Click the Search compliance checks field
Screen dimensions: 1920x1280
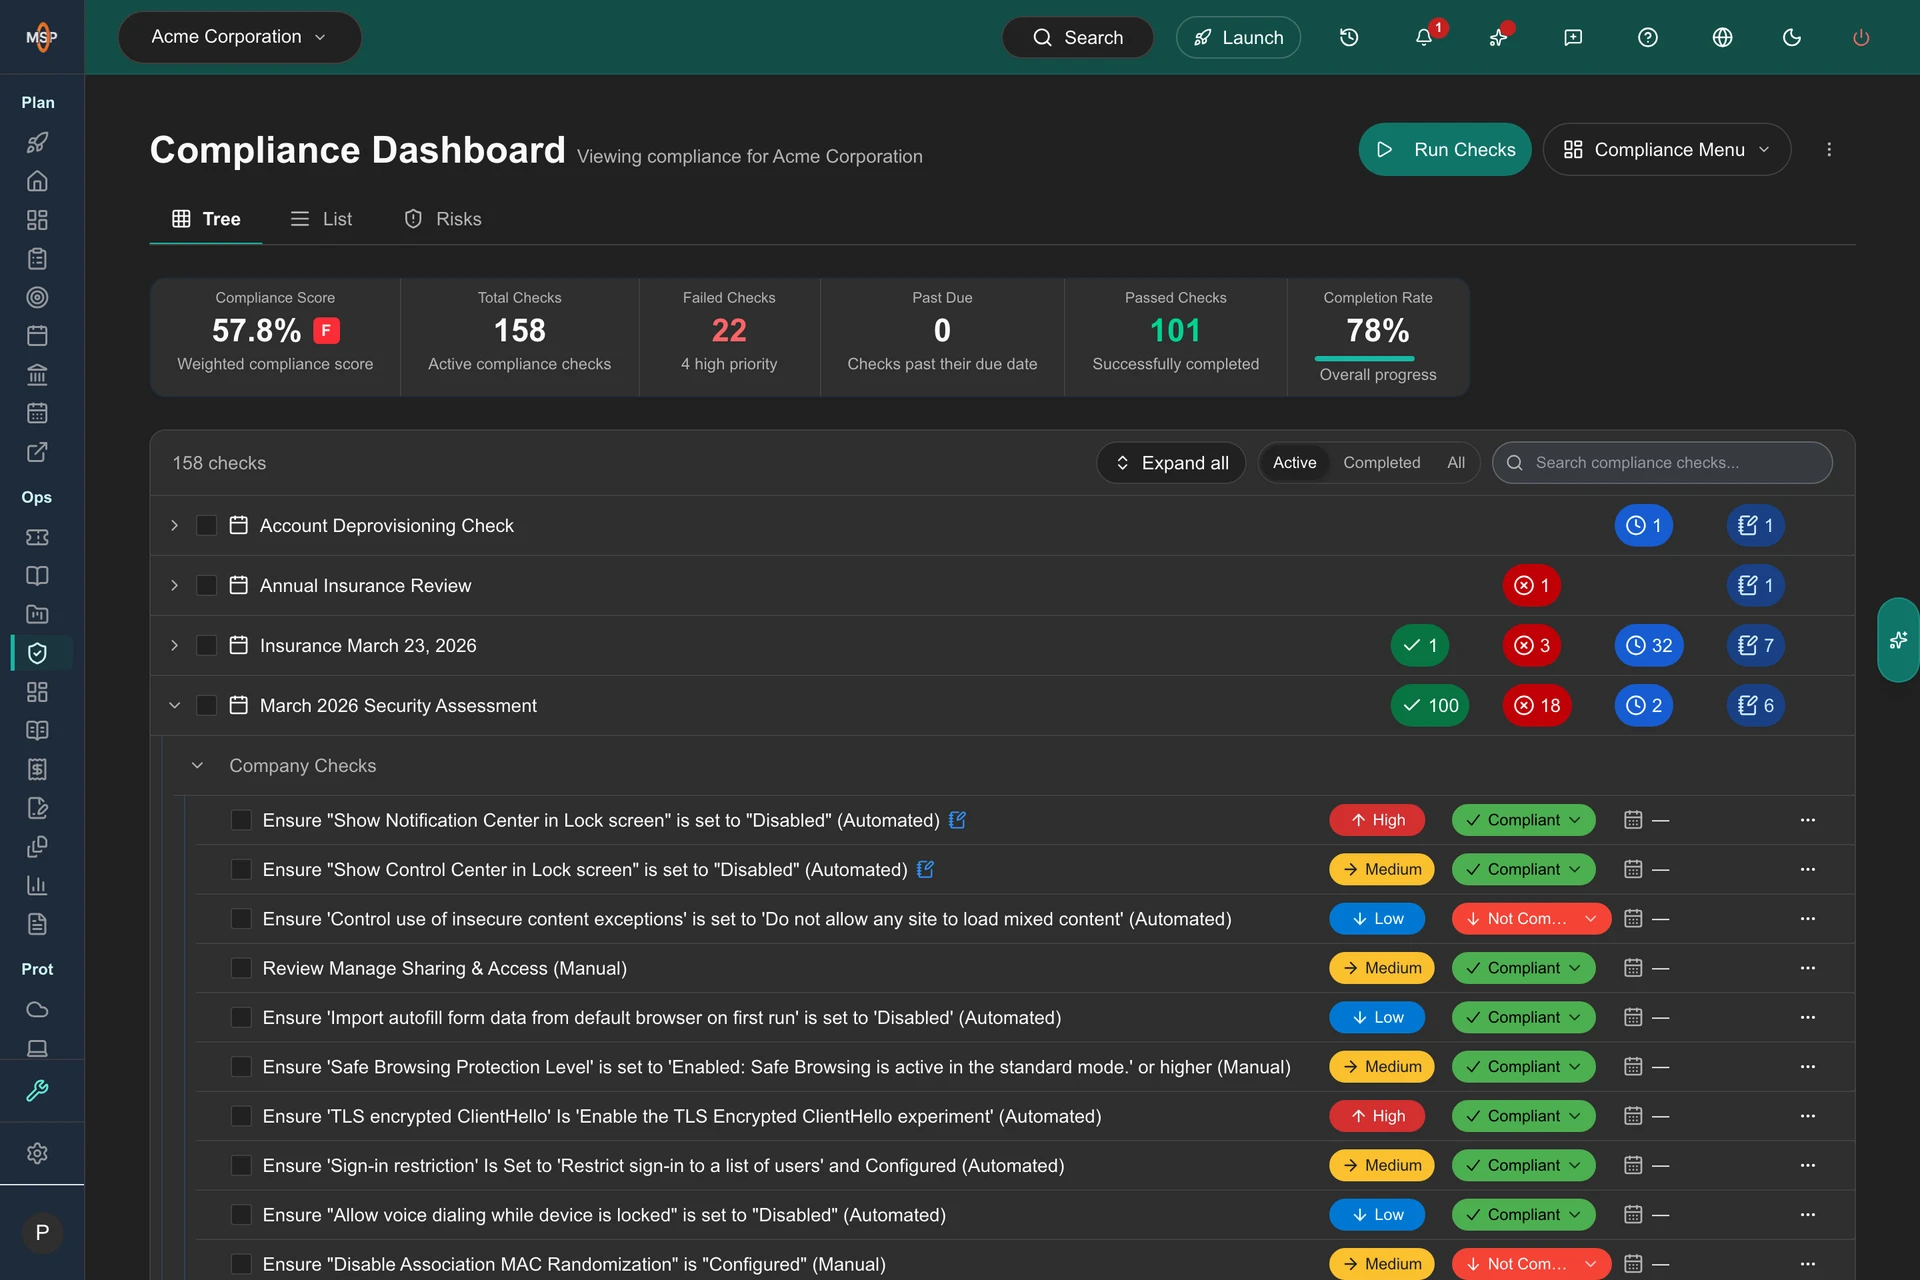point(1662,463)
